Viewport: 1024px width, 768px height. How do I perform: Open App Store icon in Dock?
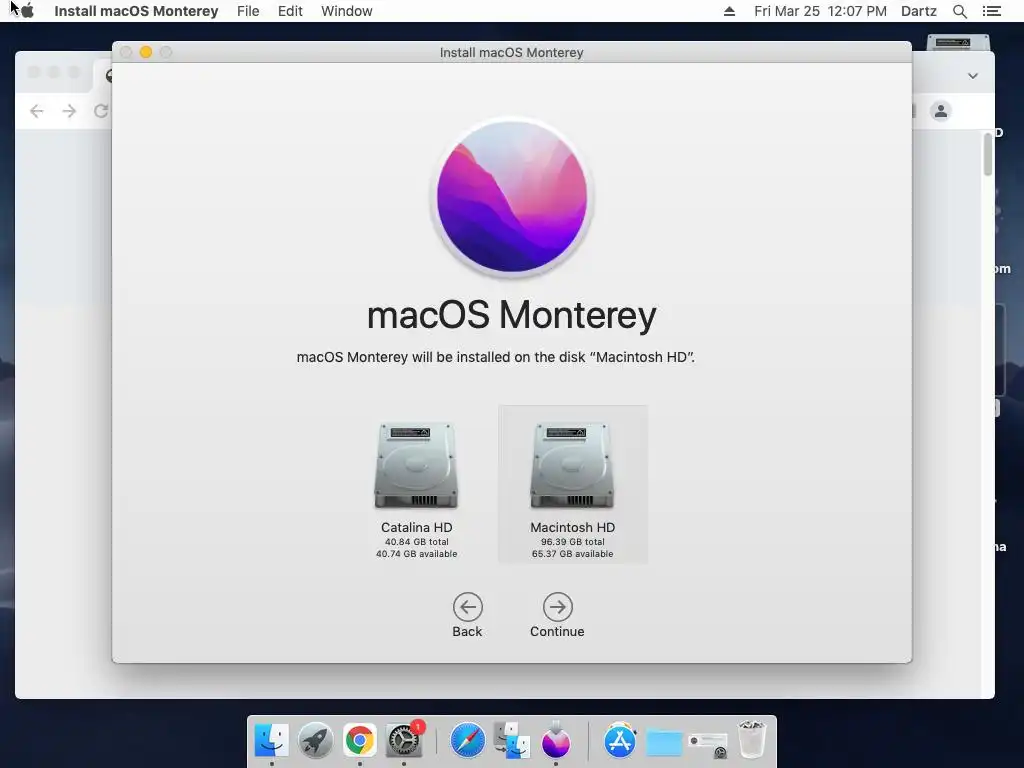(620, 740)
